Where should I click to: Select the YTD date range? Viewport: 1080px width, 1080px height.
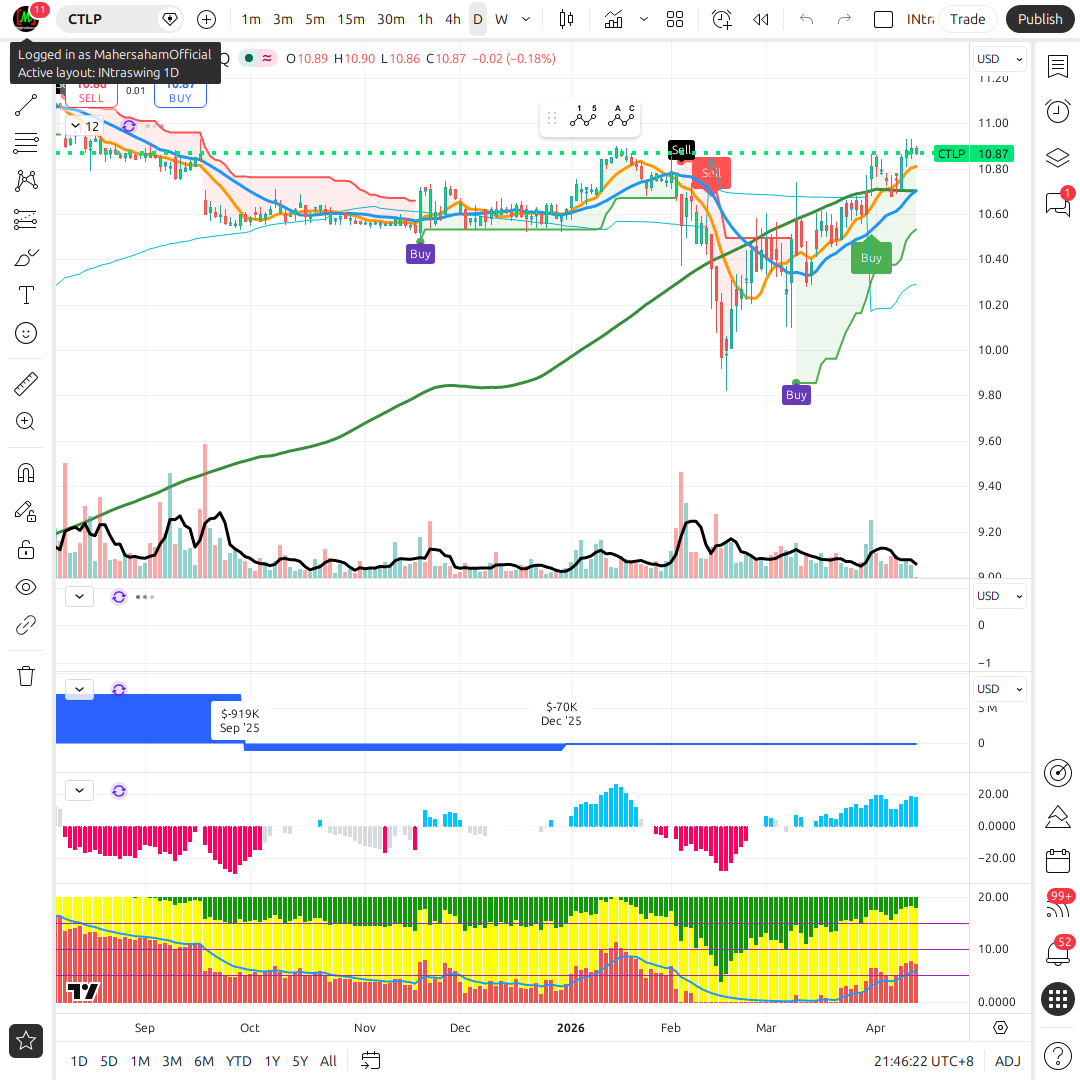coord(238,1061)
